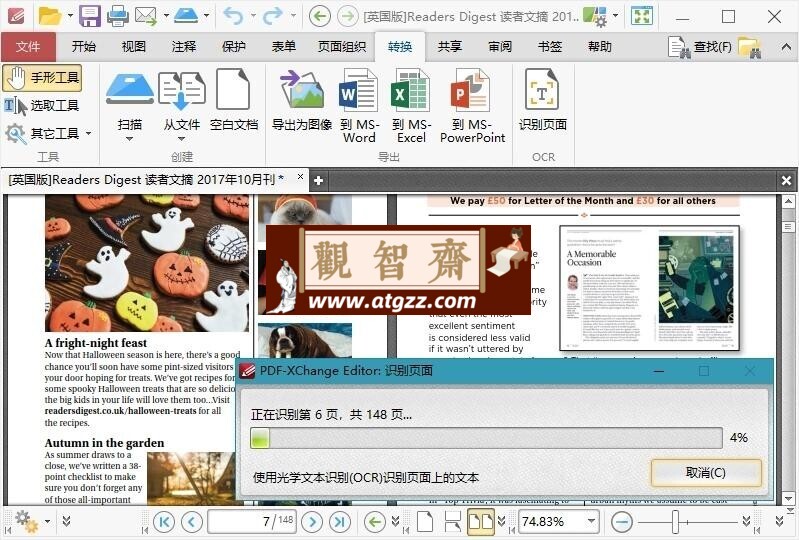Image resolution: width=799 pixels, height=540 pixels.
Task: Switch to the 表单 ribbon tab
Action: (283, 47)
